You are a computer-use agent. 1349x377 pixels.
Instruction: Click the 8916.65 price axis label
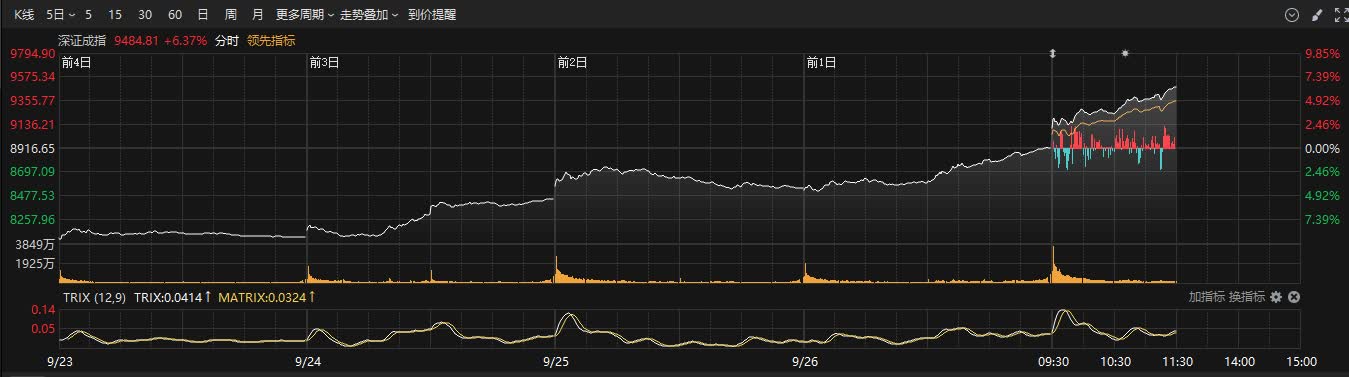(32, 148)
